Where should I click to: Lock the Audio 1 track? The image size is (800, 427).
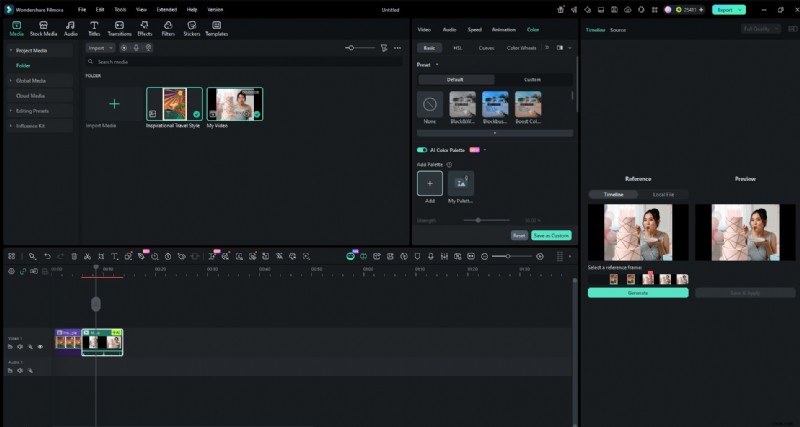10,370
